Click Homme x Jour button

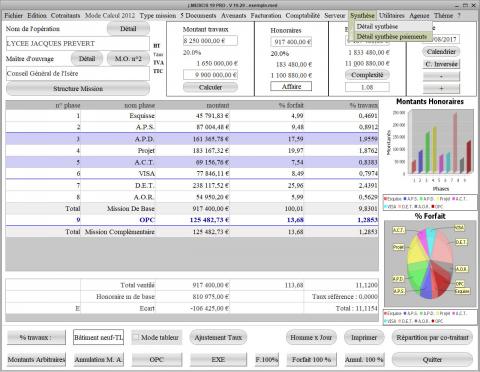point(311,338)
